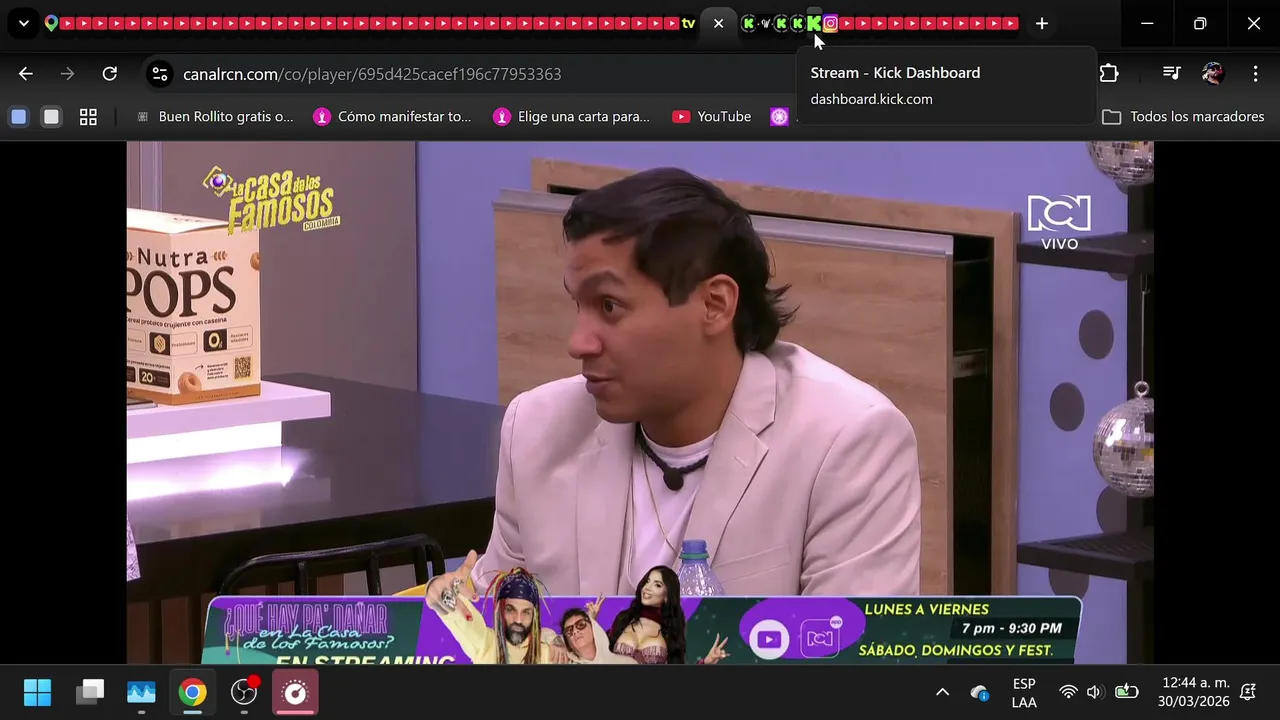Switch to the Google Maps pin tab
The width and height of the screenshot is (1280, 720).
coord(51,23)
